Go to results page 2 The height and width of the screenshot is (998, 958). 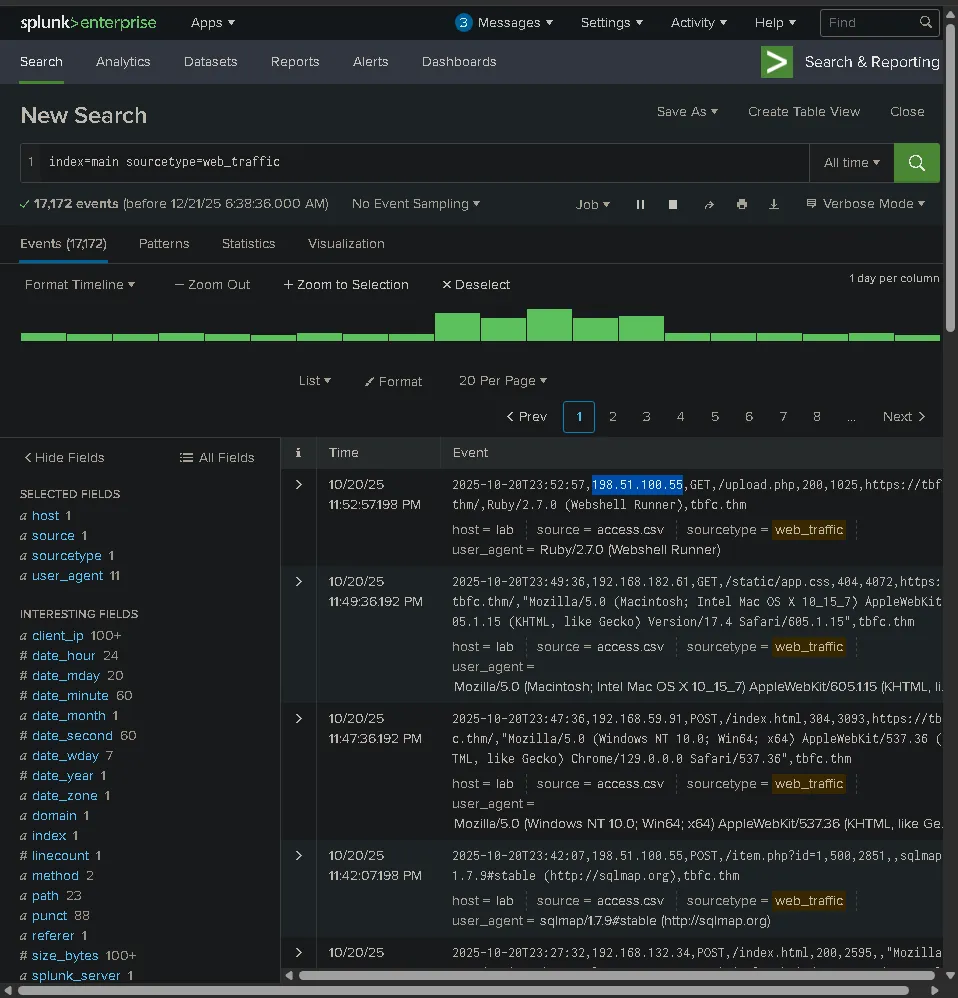click(x=613, y=417)
